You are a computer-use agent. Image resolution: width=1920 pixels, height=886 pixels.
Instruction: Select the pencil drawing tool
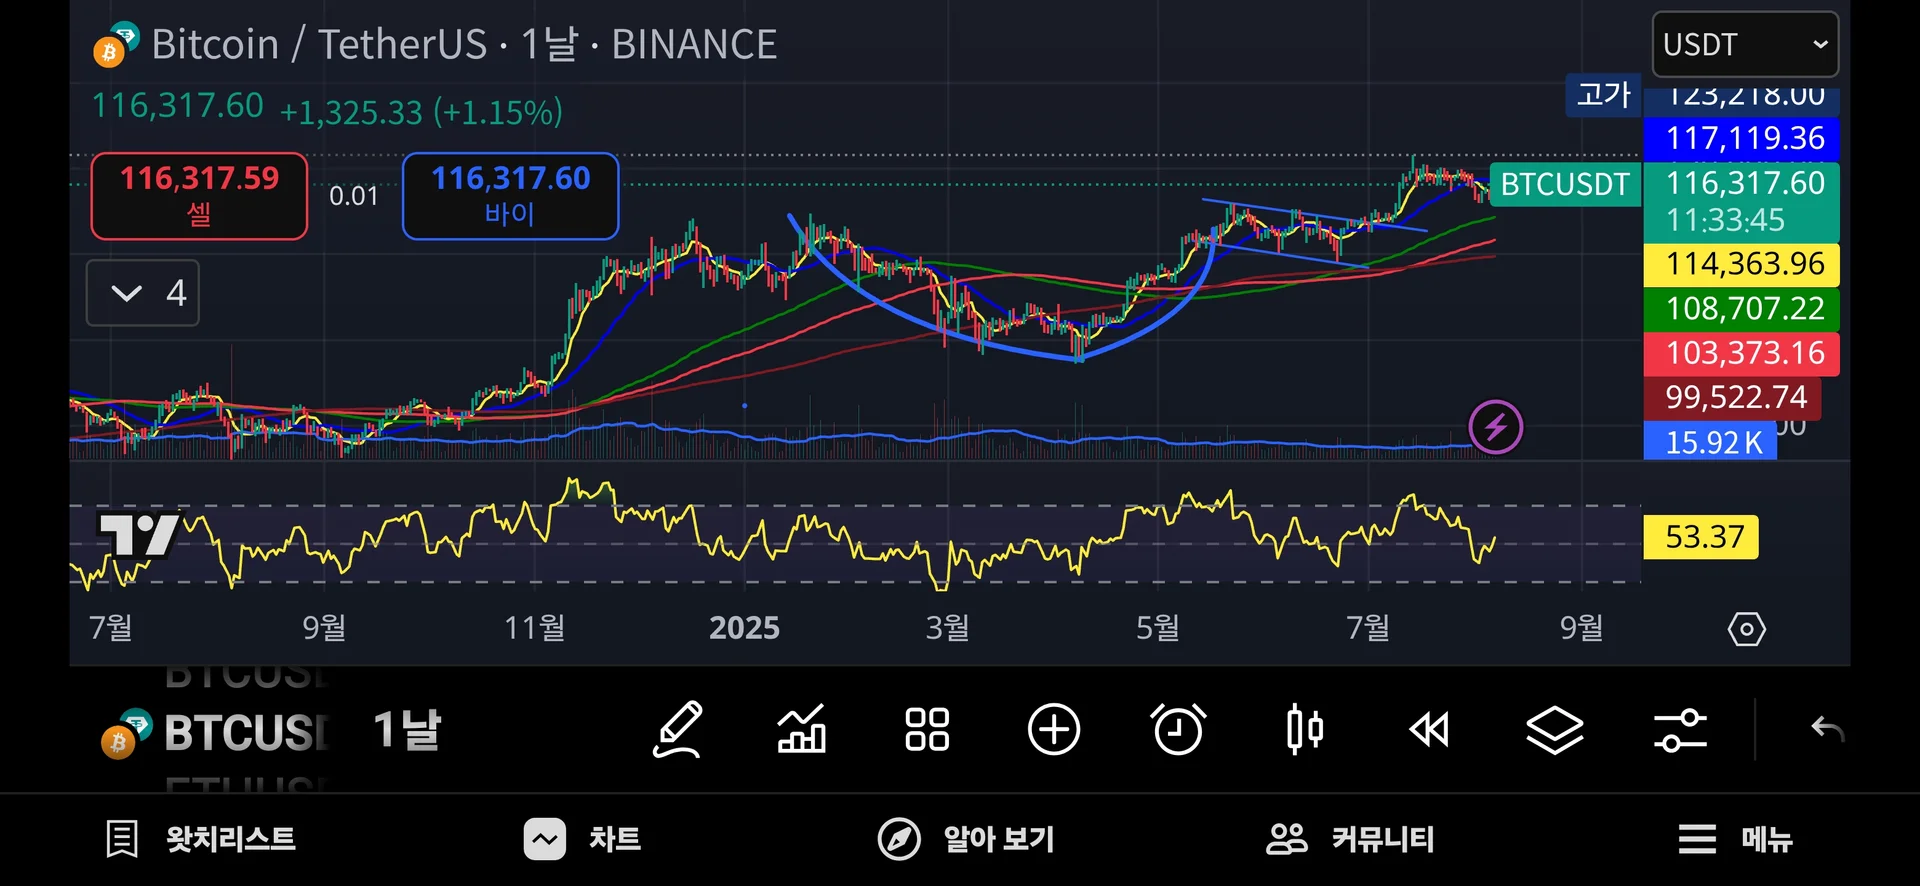(x=678, y=730)
